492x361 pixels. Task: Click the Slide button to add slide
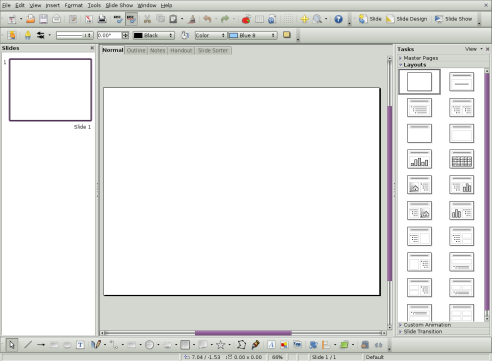[370, 19]
